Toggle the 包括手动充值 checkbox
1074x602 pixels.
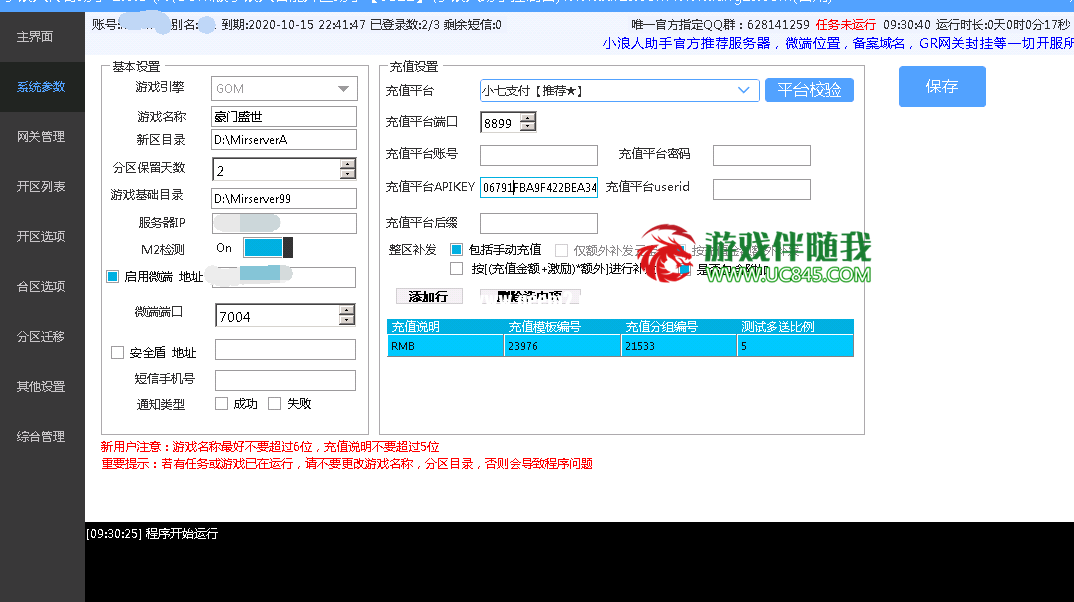tap(456, 249)
